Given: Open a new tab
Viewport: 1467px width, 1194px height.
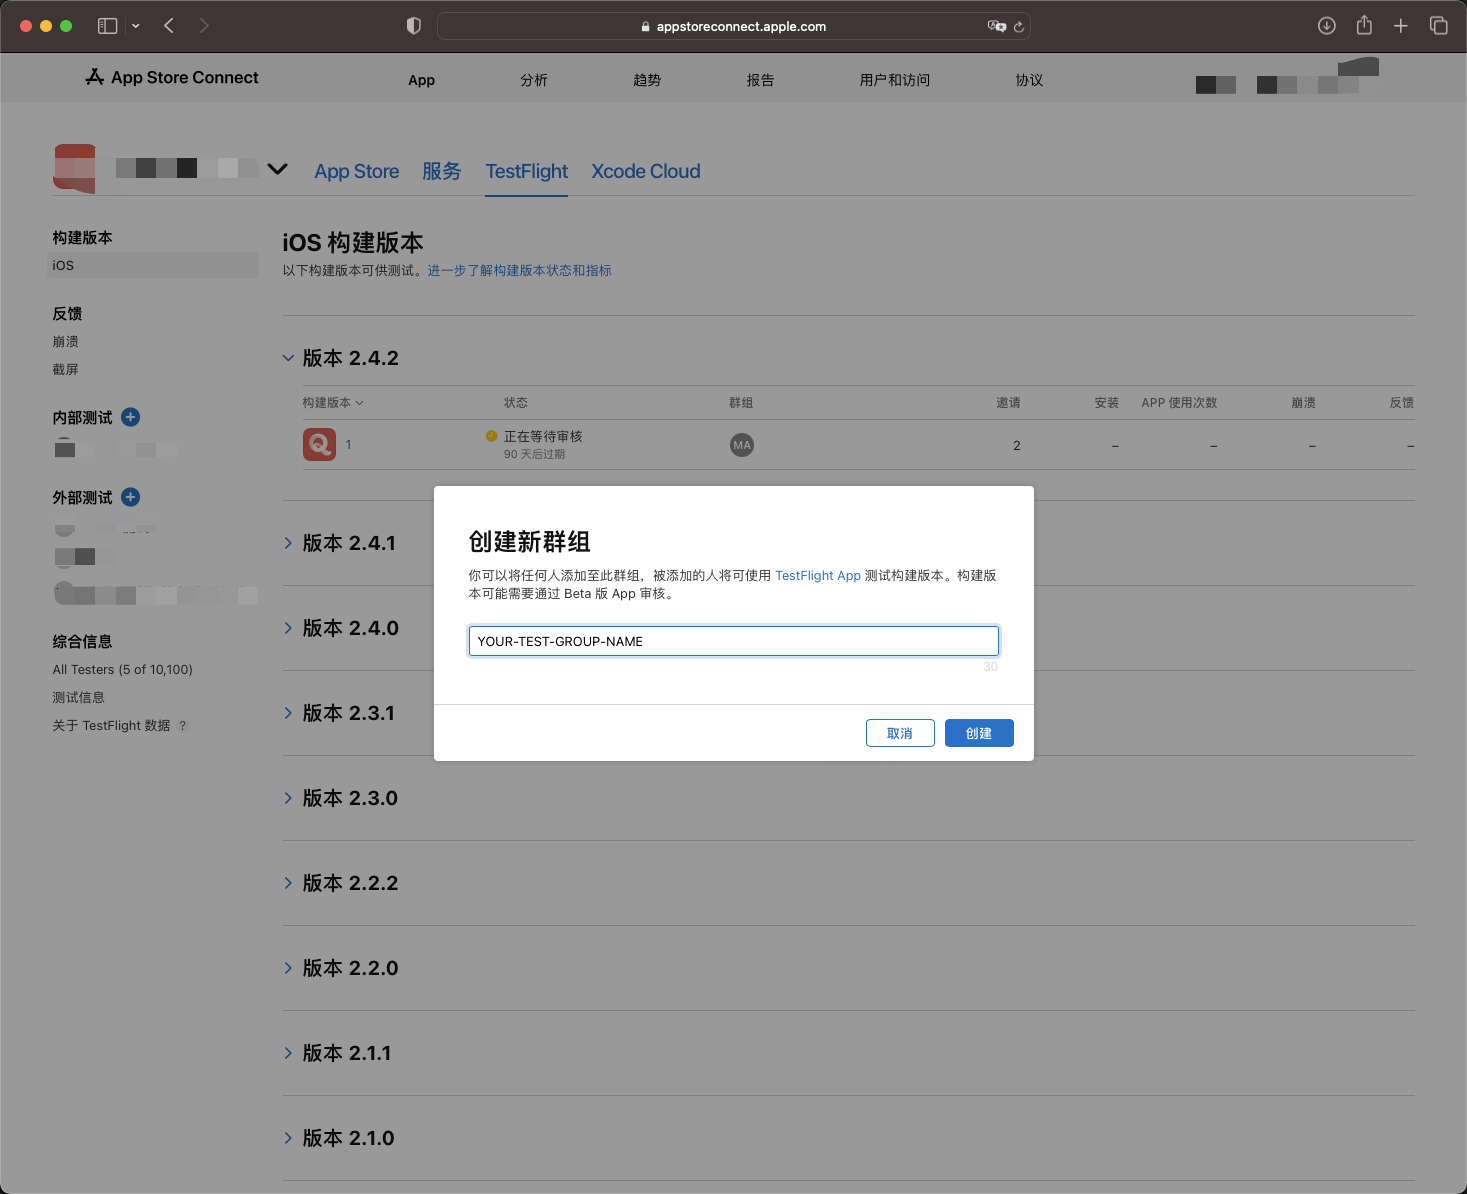Looking at the screenshot, I should (x=1401, y=26).
